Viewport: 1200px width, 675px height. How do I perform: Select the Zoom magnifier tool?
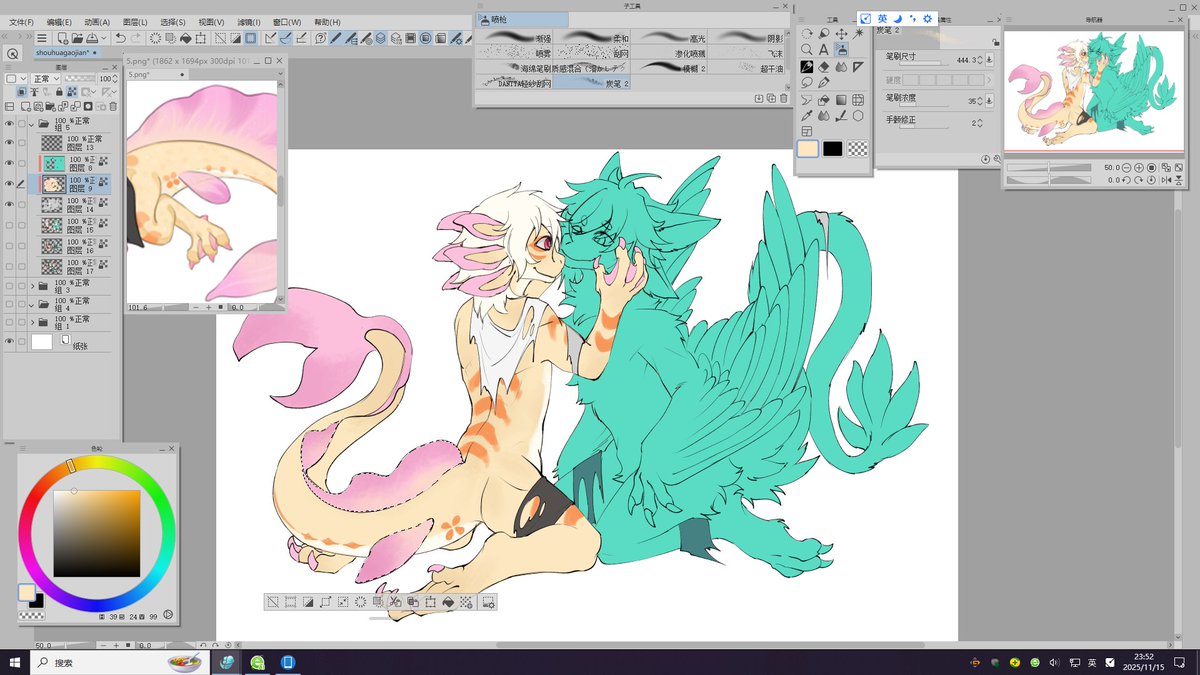coord(806,50)
